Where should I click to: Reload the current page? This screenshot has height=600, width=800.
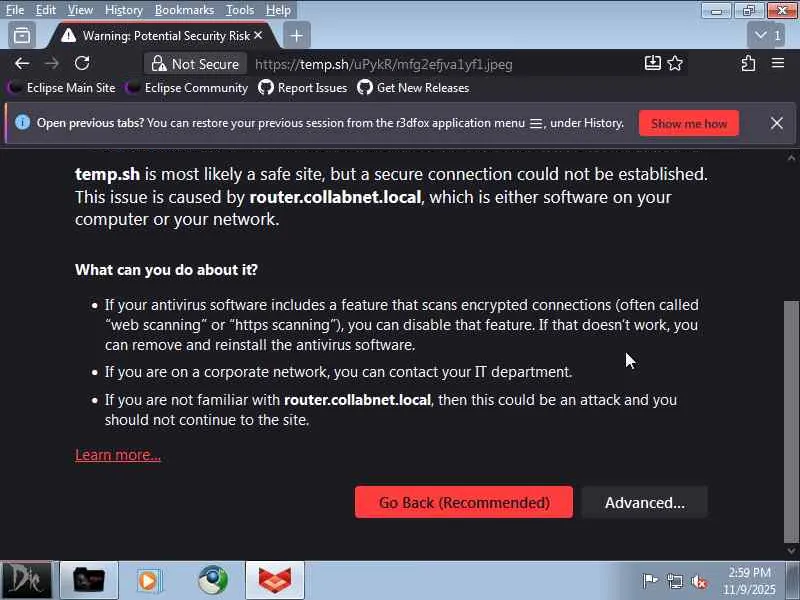tap(82, 64)
